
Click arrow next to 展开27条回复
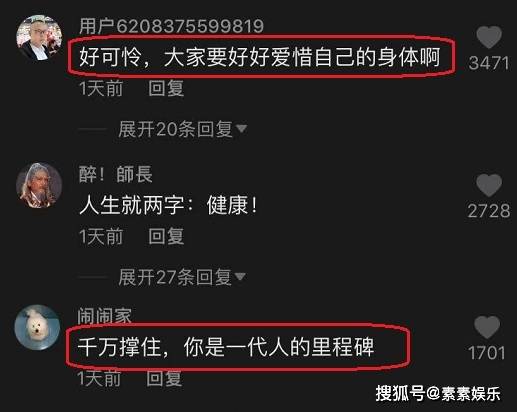(x=240, y=276)
